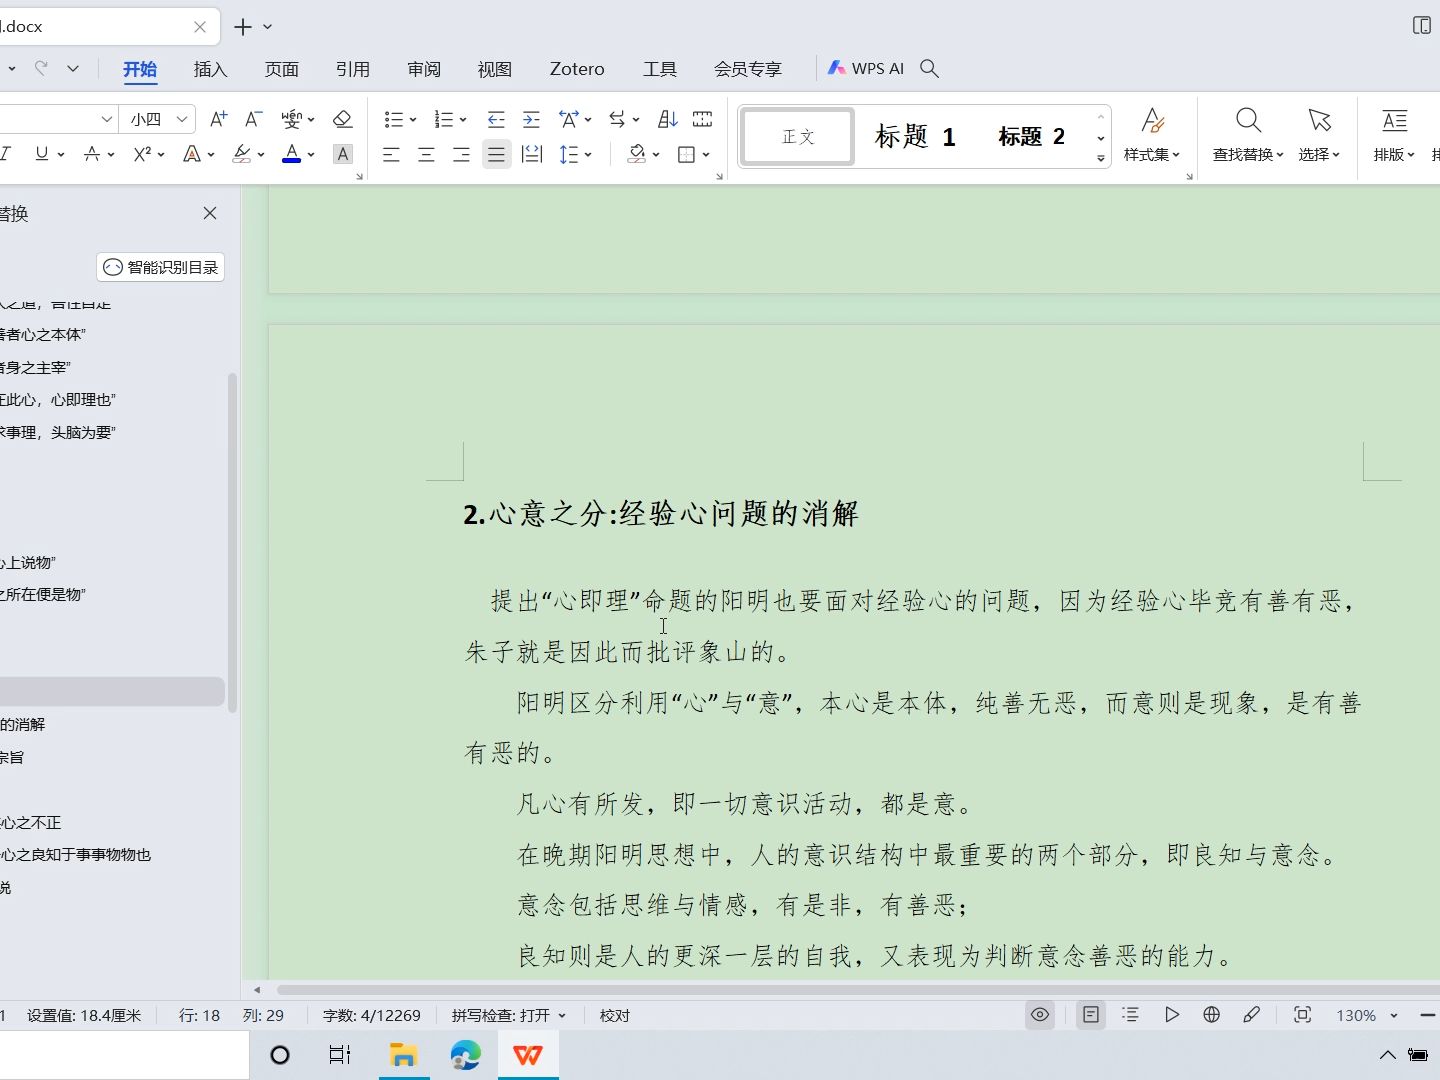Apply the highlight color pen

(x=241, y=154)
